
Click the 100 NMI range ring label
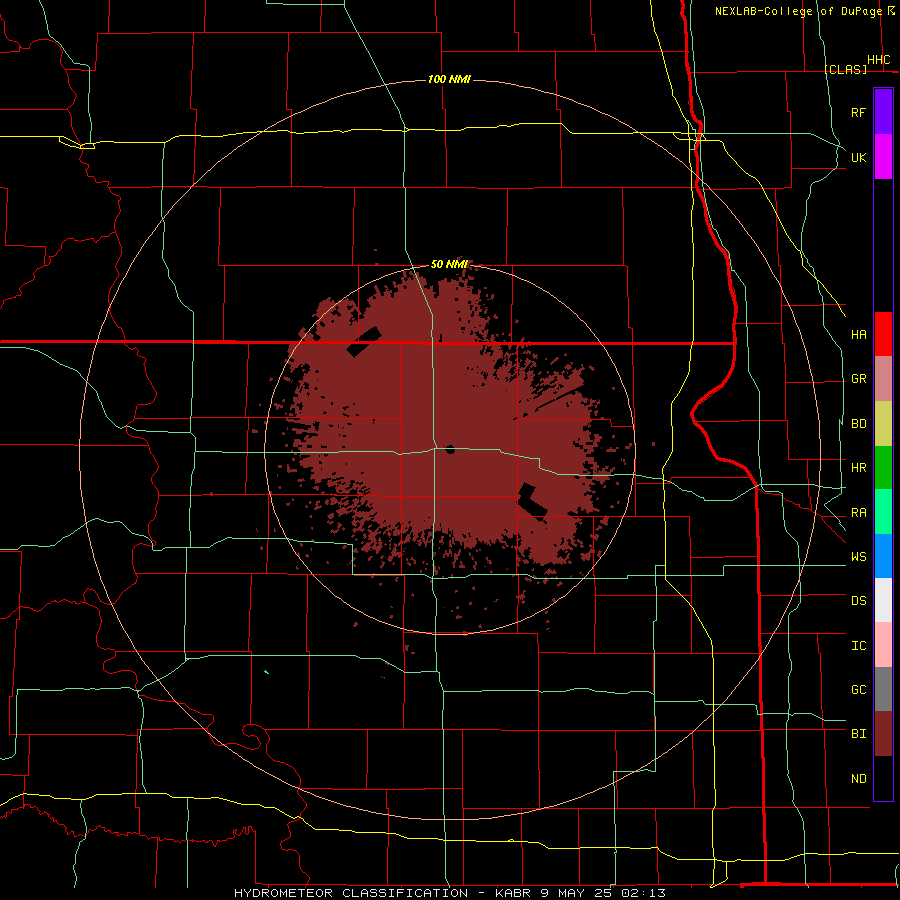click(x=449, y=79)
